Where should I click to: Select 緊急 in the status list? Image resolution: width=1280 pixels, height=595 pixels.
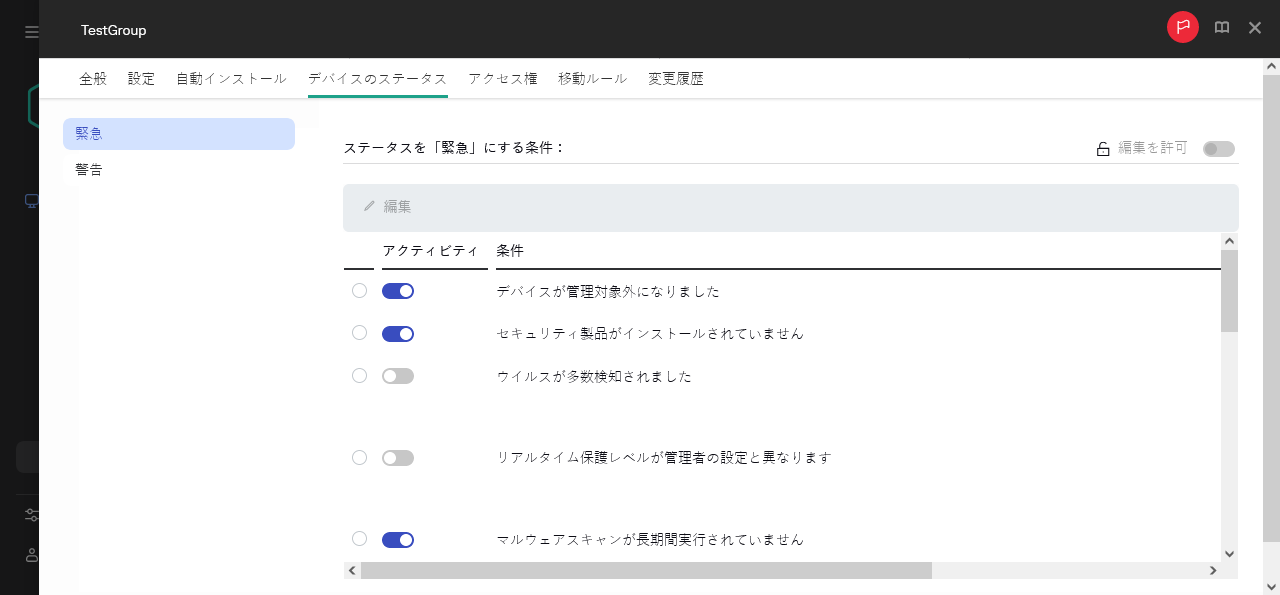(x=89, y=133)
